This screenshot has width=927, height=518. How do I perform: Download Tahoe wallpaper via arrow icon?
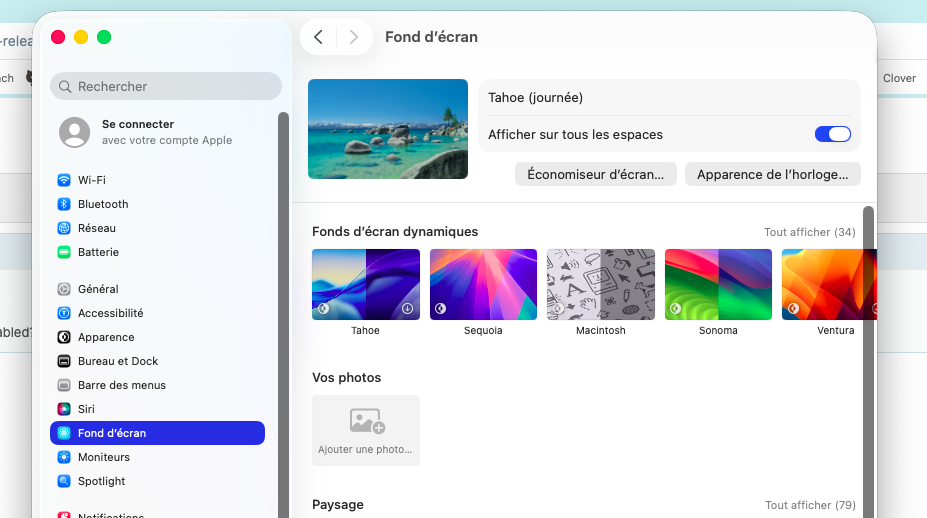[407, 309]
